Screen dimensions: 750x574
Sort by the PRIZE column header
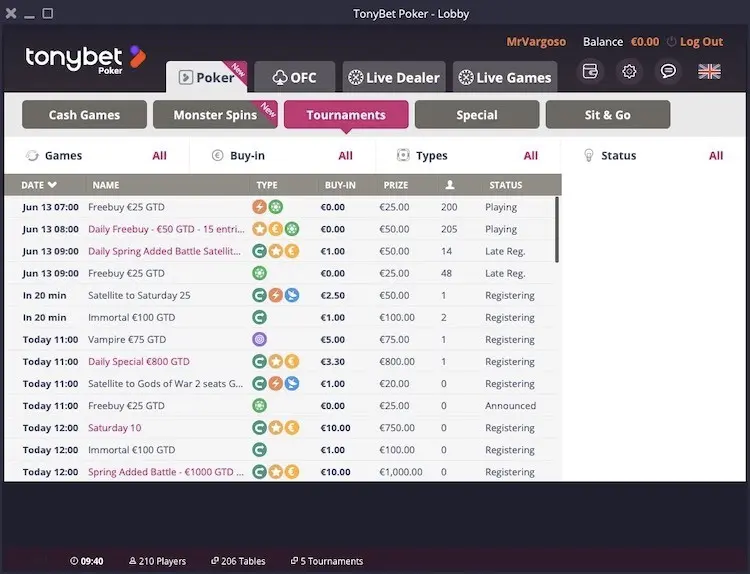coord(396,185)
